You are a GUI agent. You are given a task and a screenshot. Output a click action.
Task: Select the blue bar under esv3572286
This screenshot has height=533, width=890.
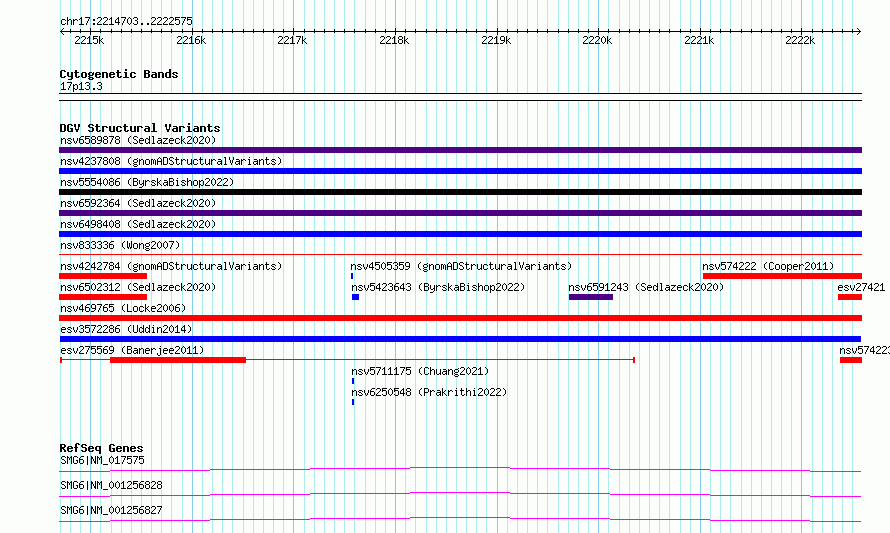[x=460, y=339]
